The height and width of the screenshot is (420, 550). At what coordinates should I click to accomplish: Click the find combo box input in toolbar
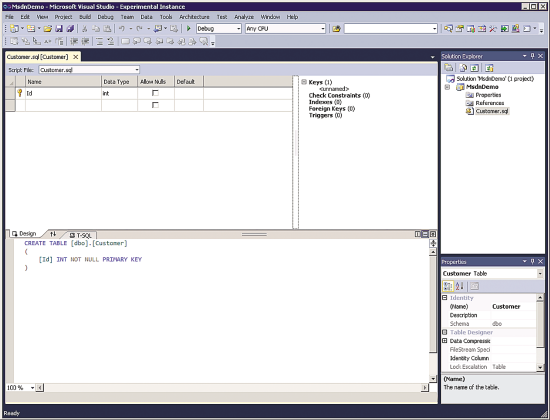388,29
